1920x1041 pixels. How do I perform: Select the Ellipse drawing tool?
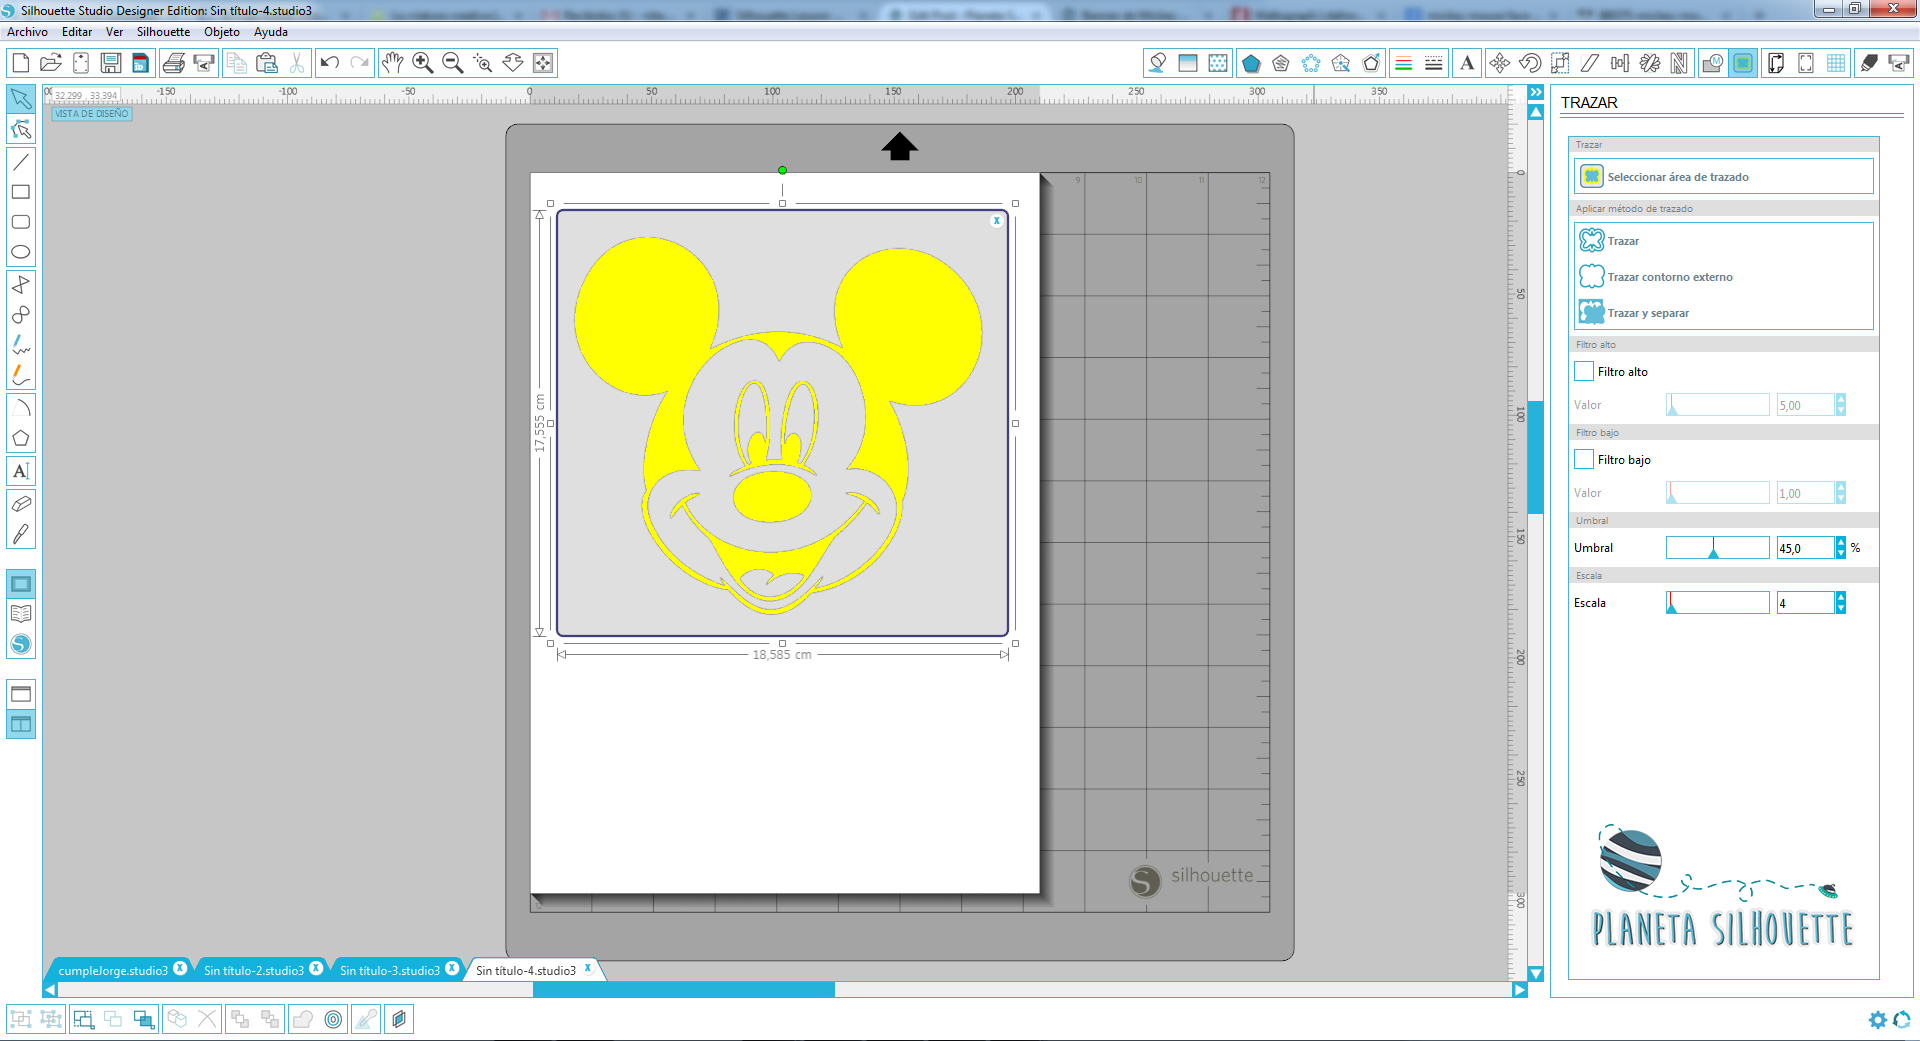[x=21, y=252]
